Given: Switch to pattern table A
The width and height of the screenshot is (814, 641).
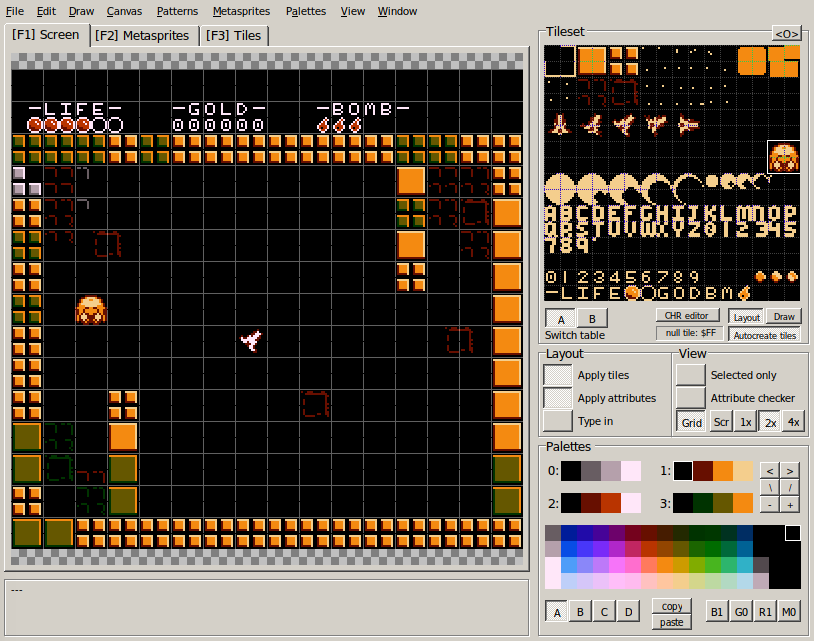Looking at the screenshot, I should tap(561, 319).
